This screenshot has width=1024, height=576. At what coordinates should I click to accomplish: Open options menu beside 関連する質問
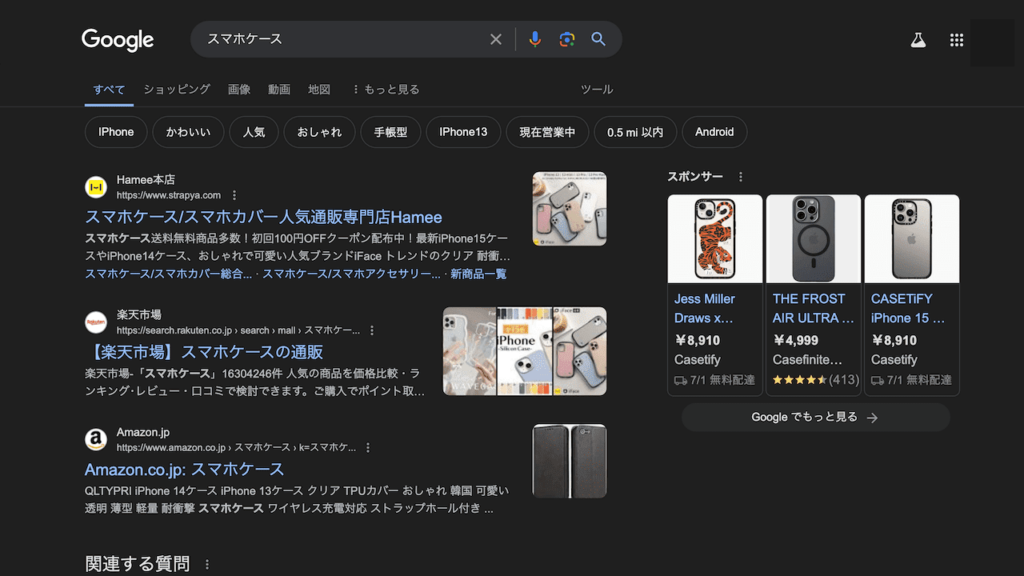click(207, 564)
